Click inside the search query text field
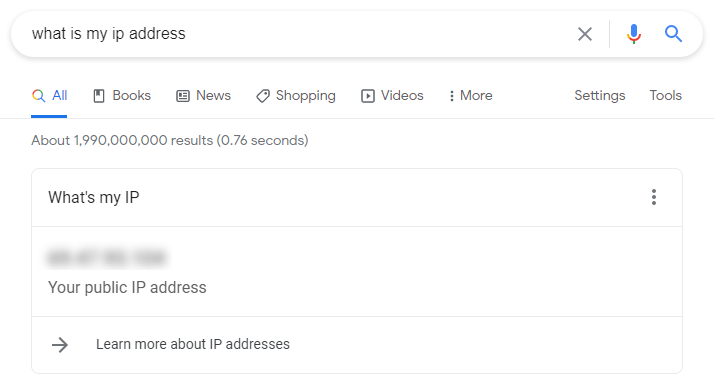 296,34
